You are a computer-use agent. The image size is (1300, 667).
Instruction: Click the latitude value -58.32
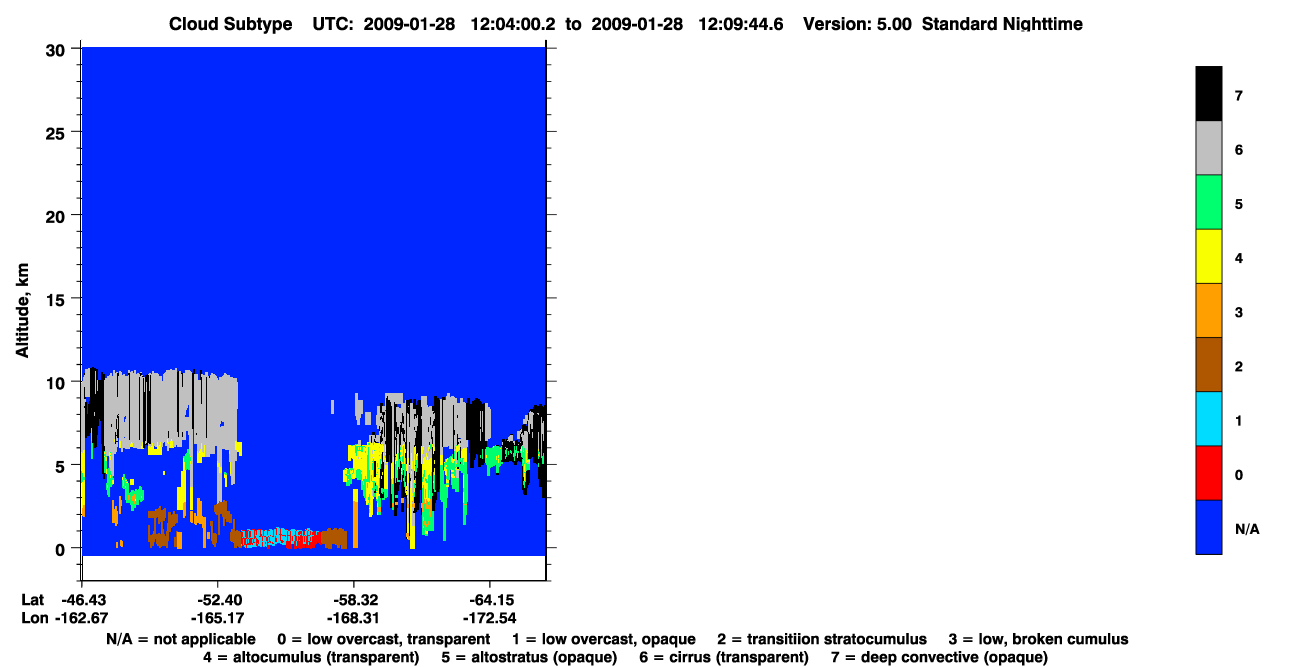point(356,599)
